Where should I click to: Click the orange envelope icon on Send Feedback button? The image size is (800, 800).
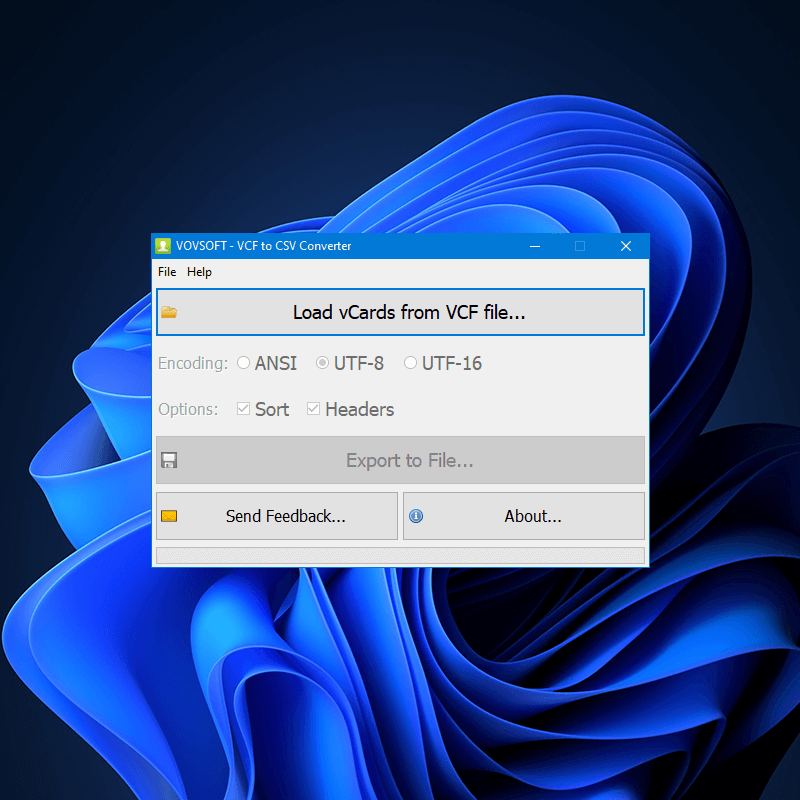click(169, 515)
